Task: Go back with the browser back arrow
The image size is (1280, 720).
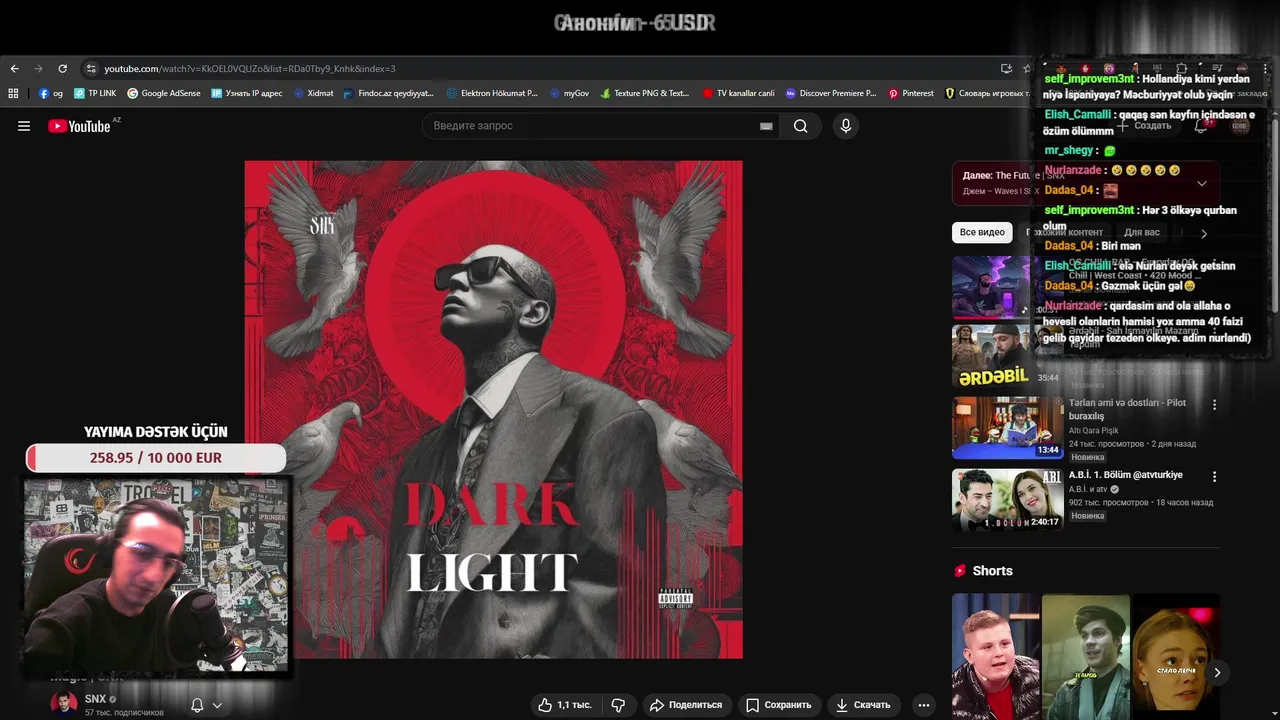Action: point(14,69)
